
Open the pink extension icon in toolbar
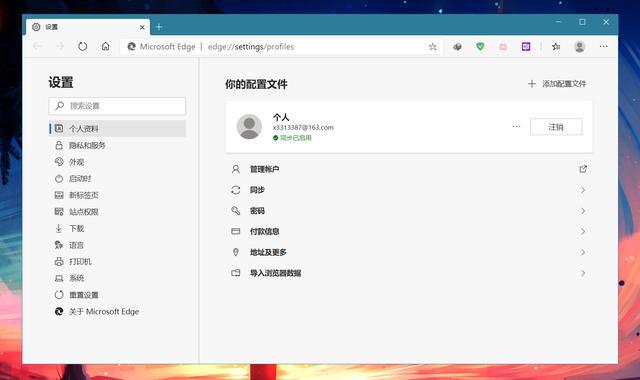503,47
